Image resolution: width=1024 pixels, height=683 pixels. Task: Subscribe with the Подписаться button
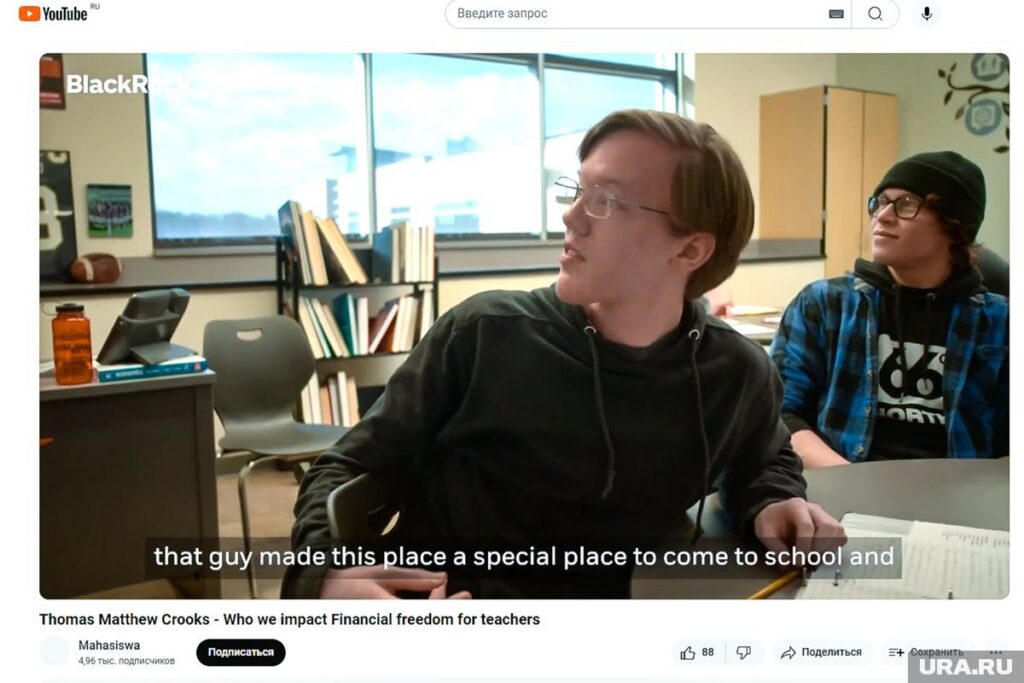tap(240, 652)
